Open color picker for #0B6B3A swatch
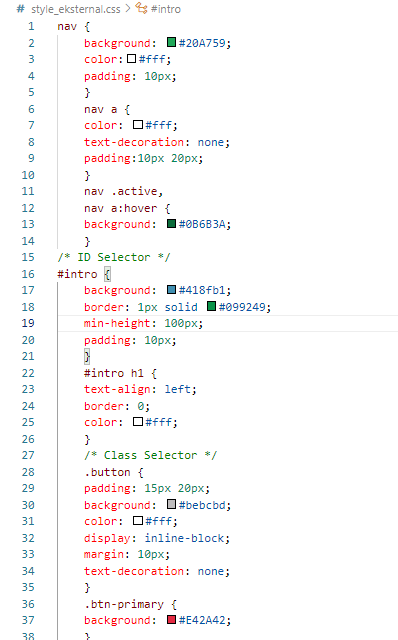The height and width of the screenshot is (640, 398). pyautogui.click(x=171, y=223)
